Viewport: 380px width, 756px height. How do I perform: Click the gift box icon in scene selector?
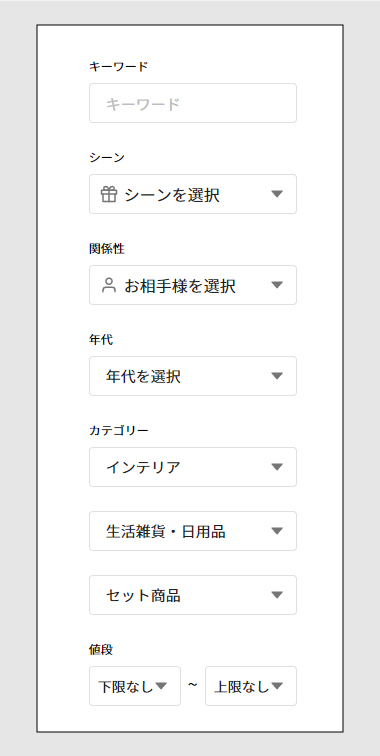tap(109, 194)
